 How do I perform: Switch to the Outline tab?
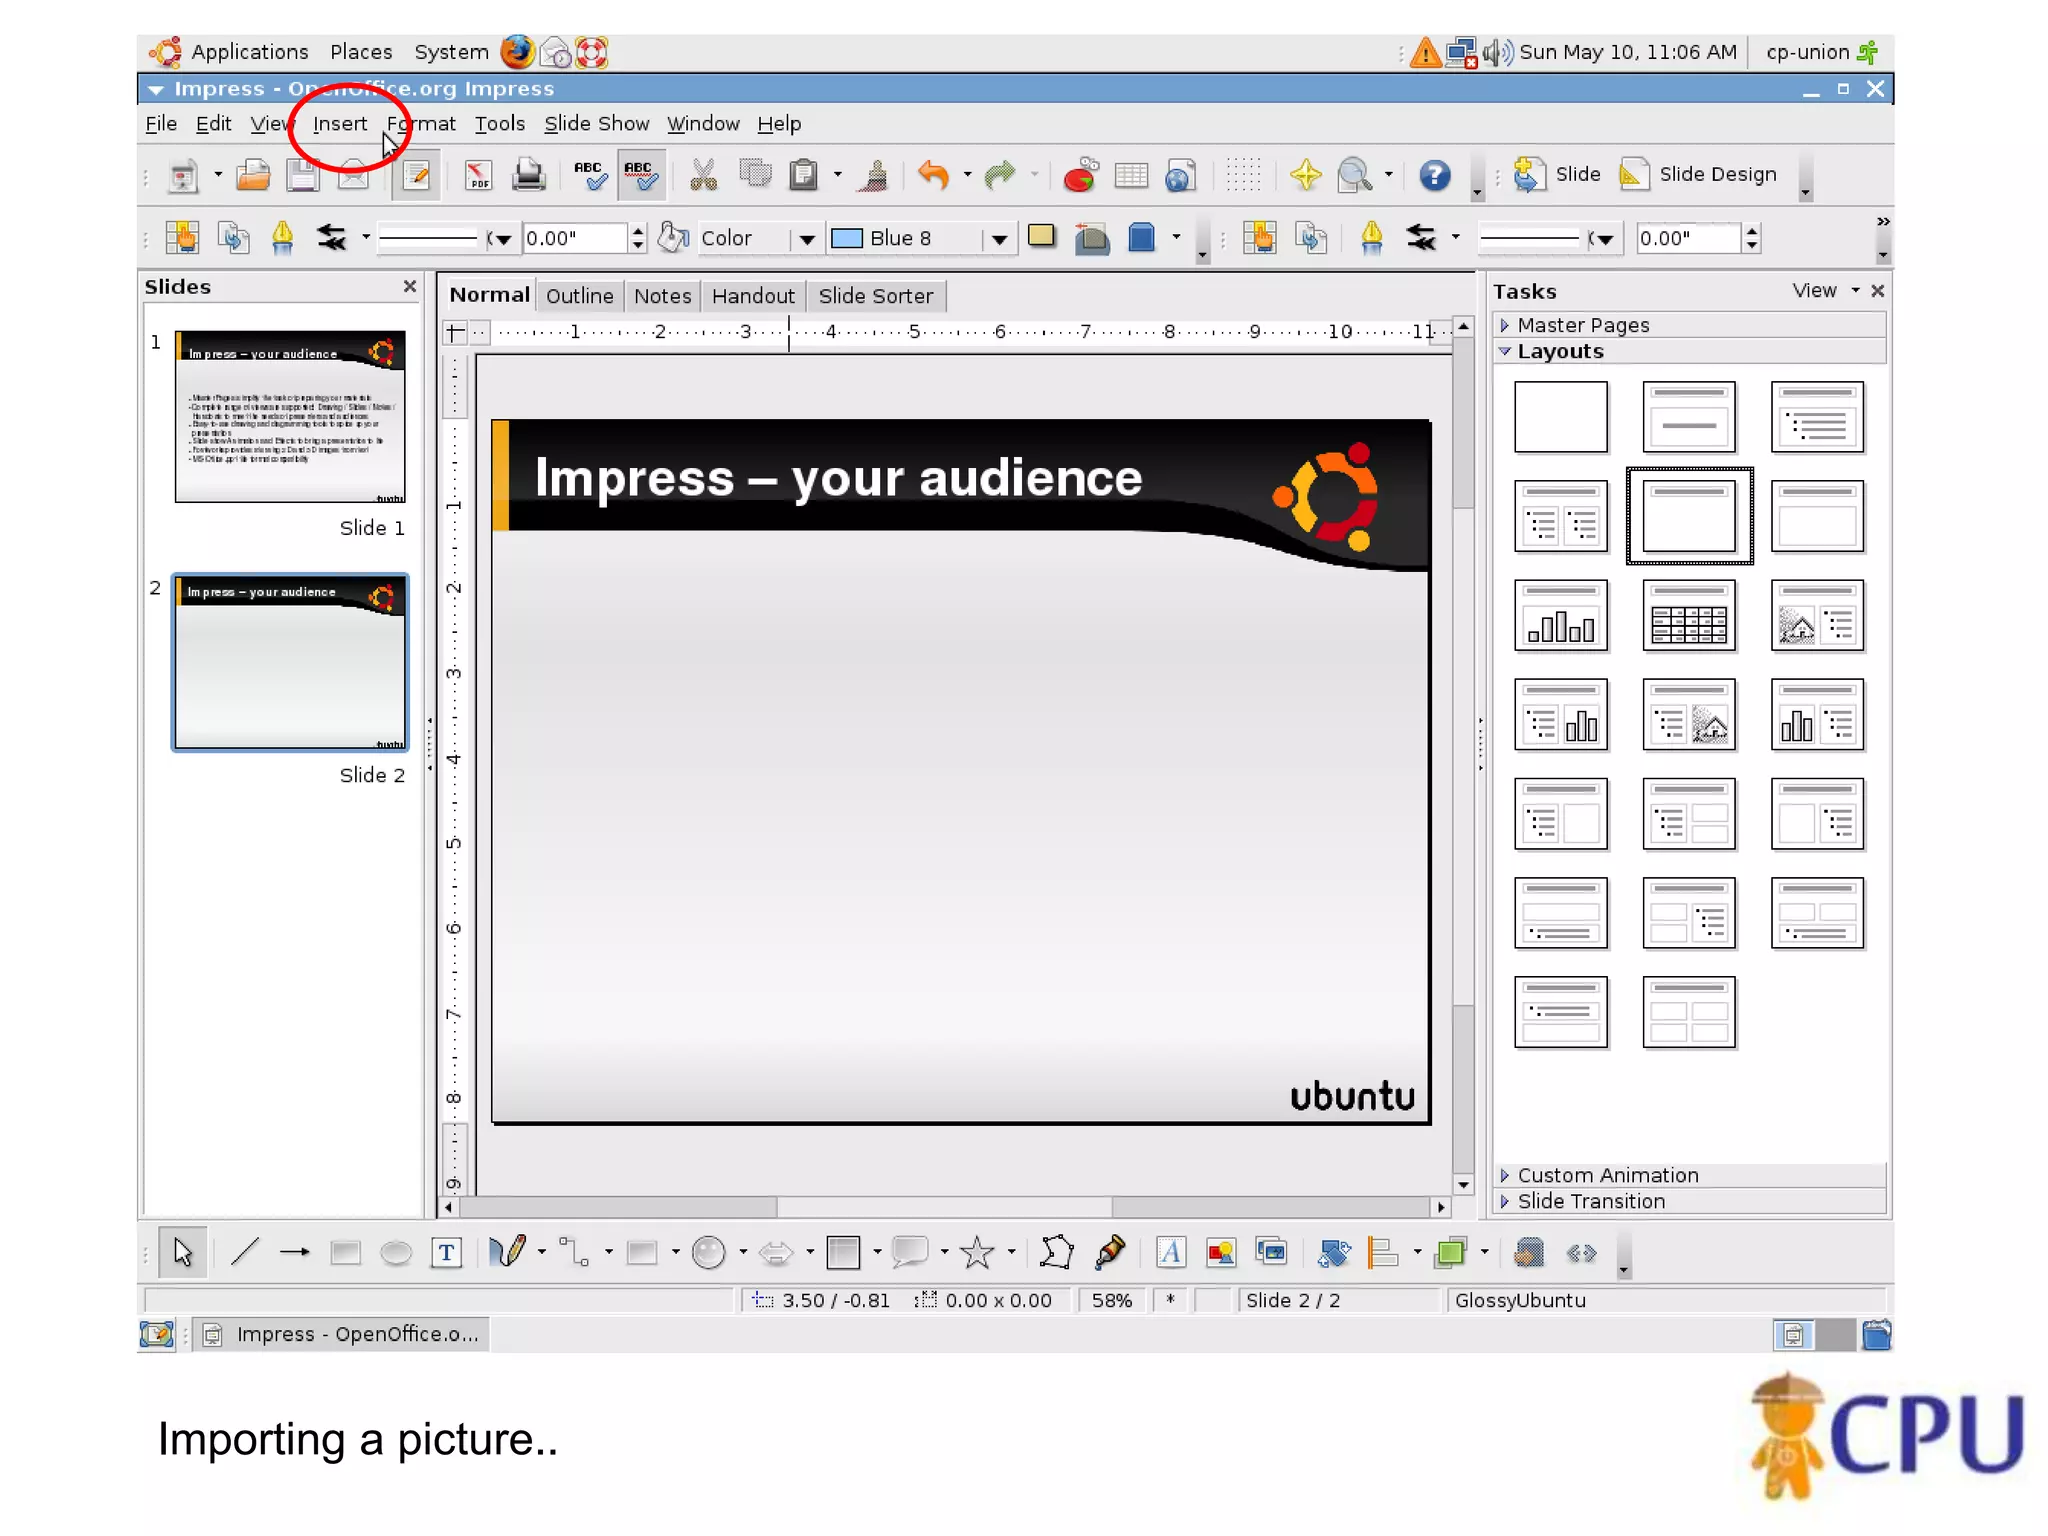[579, 296]
